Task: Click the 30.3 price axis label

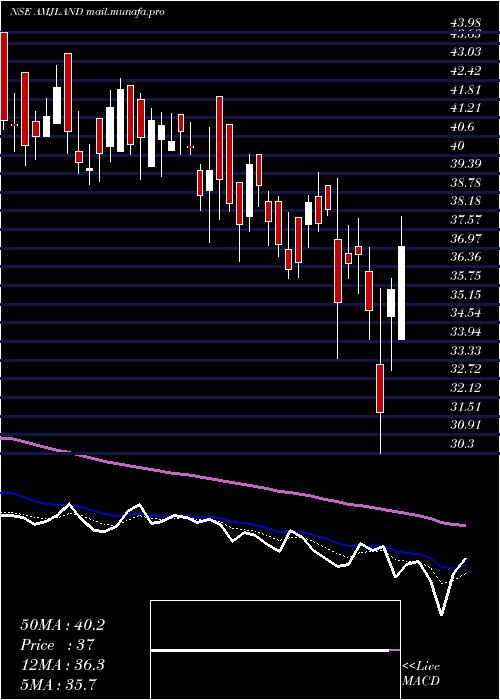Action: 463,444
